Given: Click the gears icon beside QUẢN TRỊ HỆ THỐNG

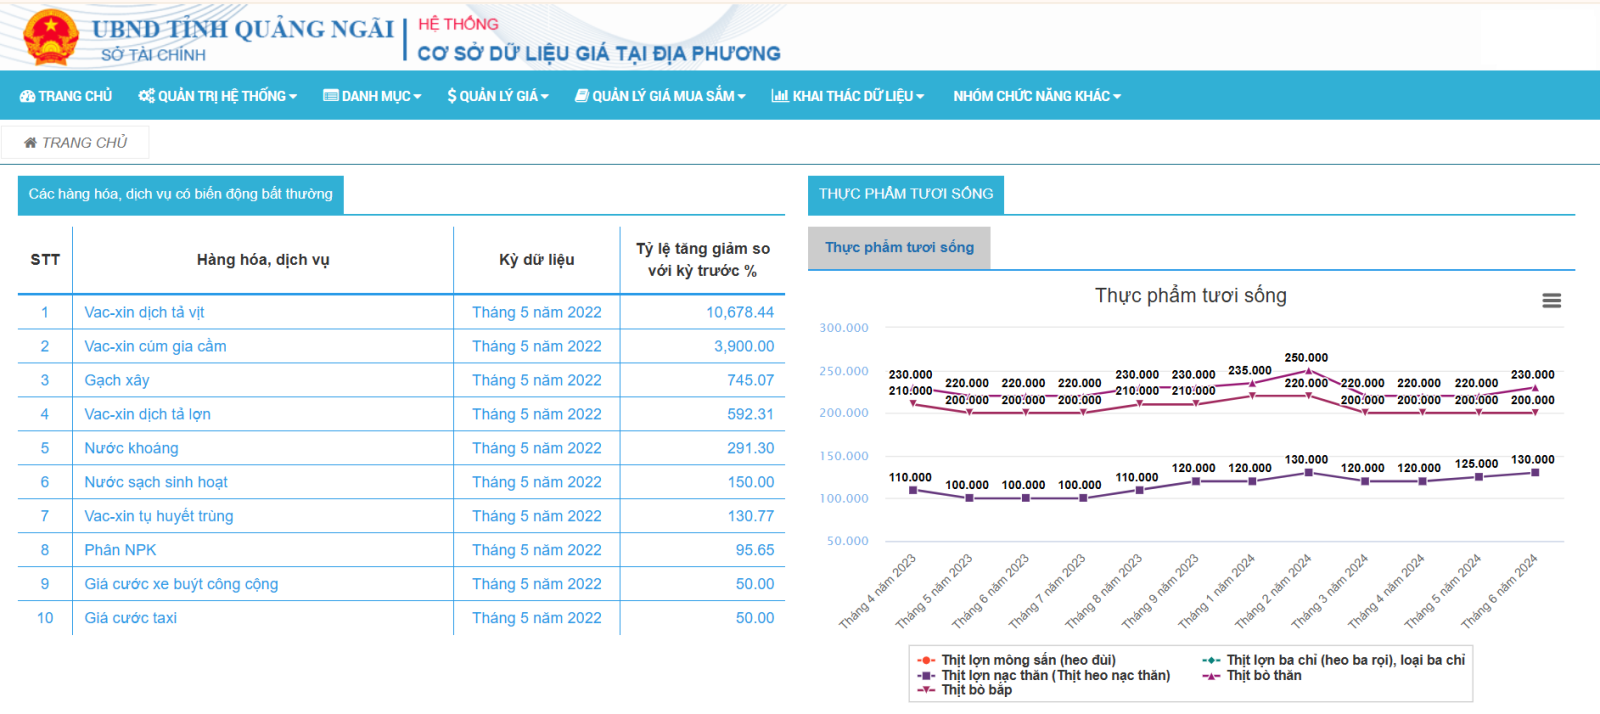Looking at the screenshot, I should 146,96.
